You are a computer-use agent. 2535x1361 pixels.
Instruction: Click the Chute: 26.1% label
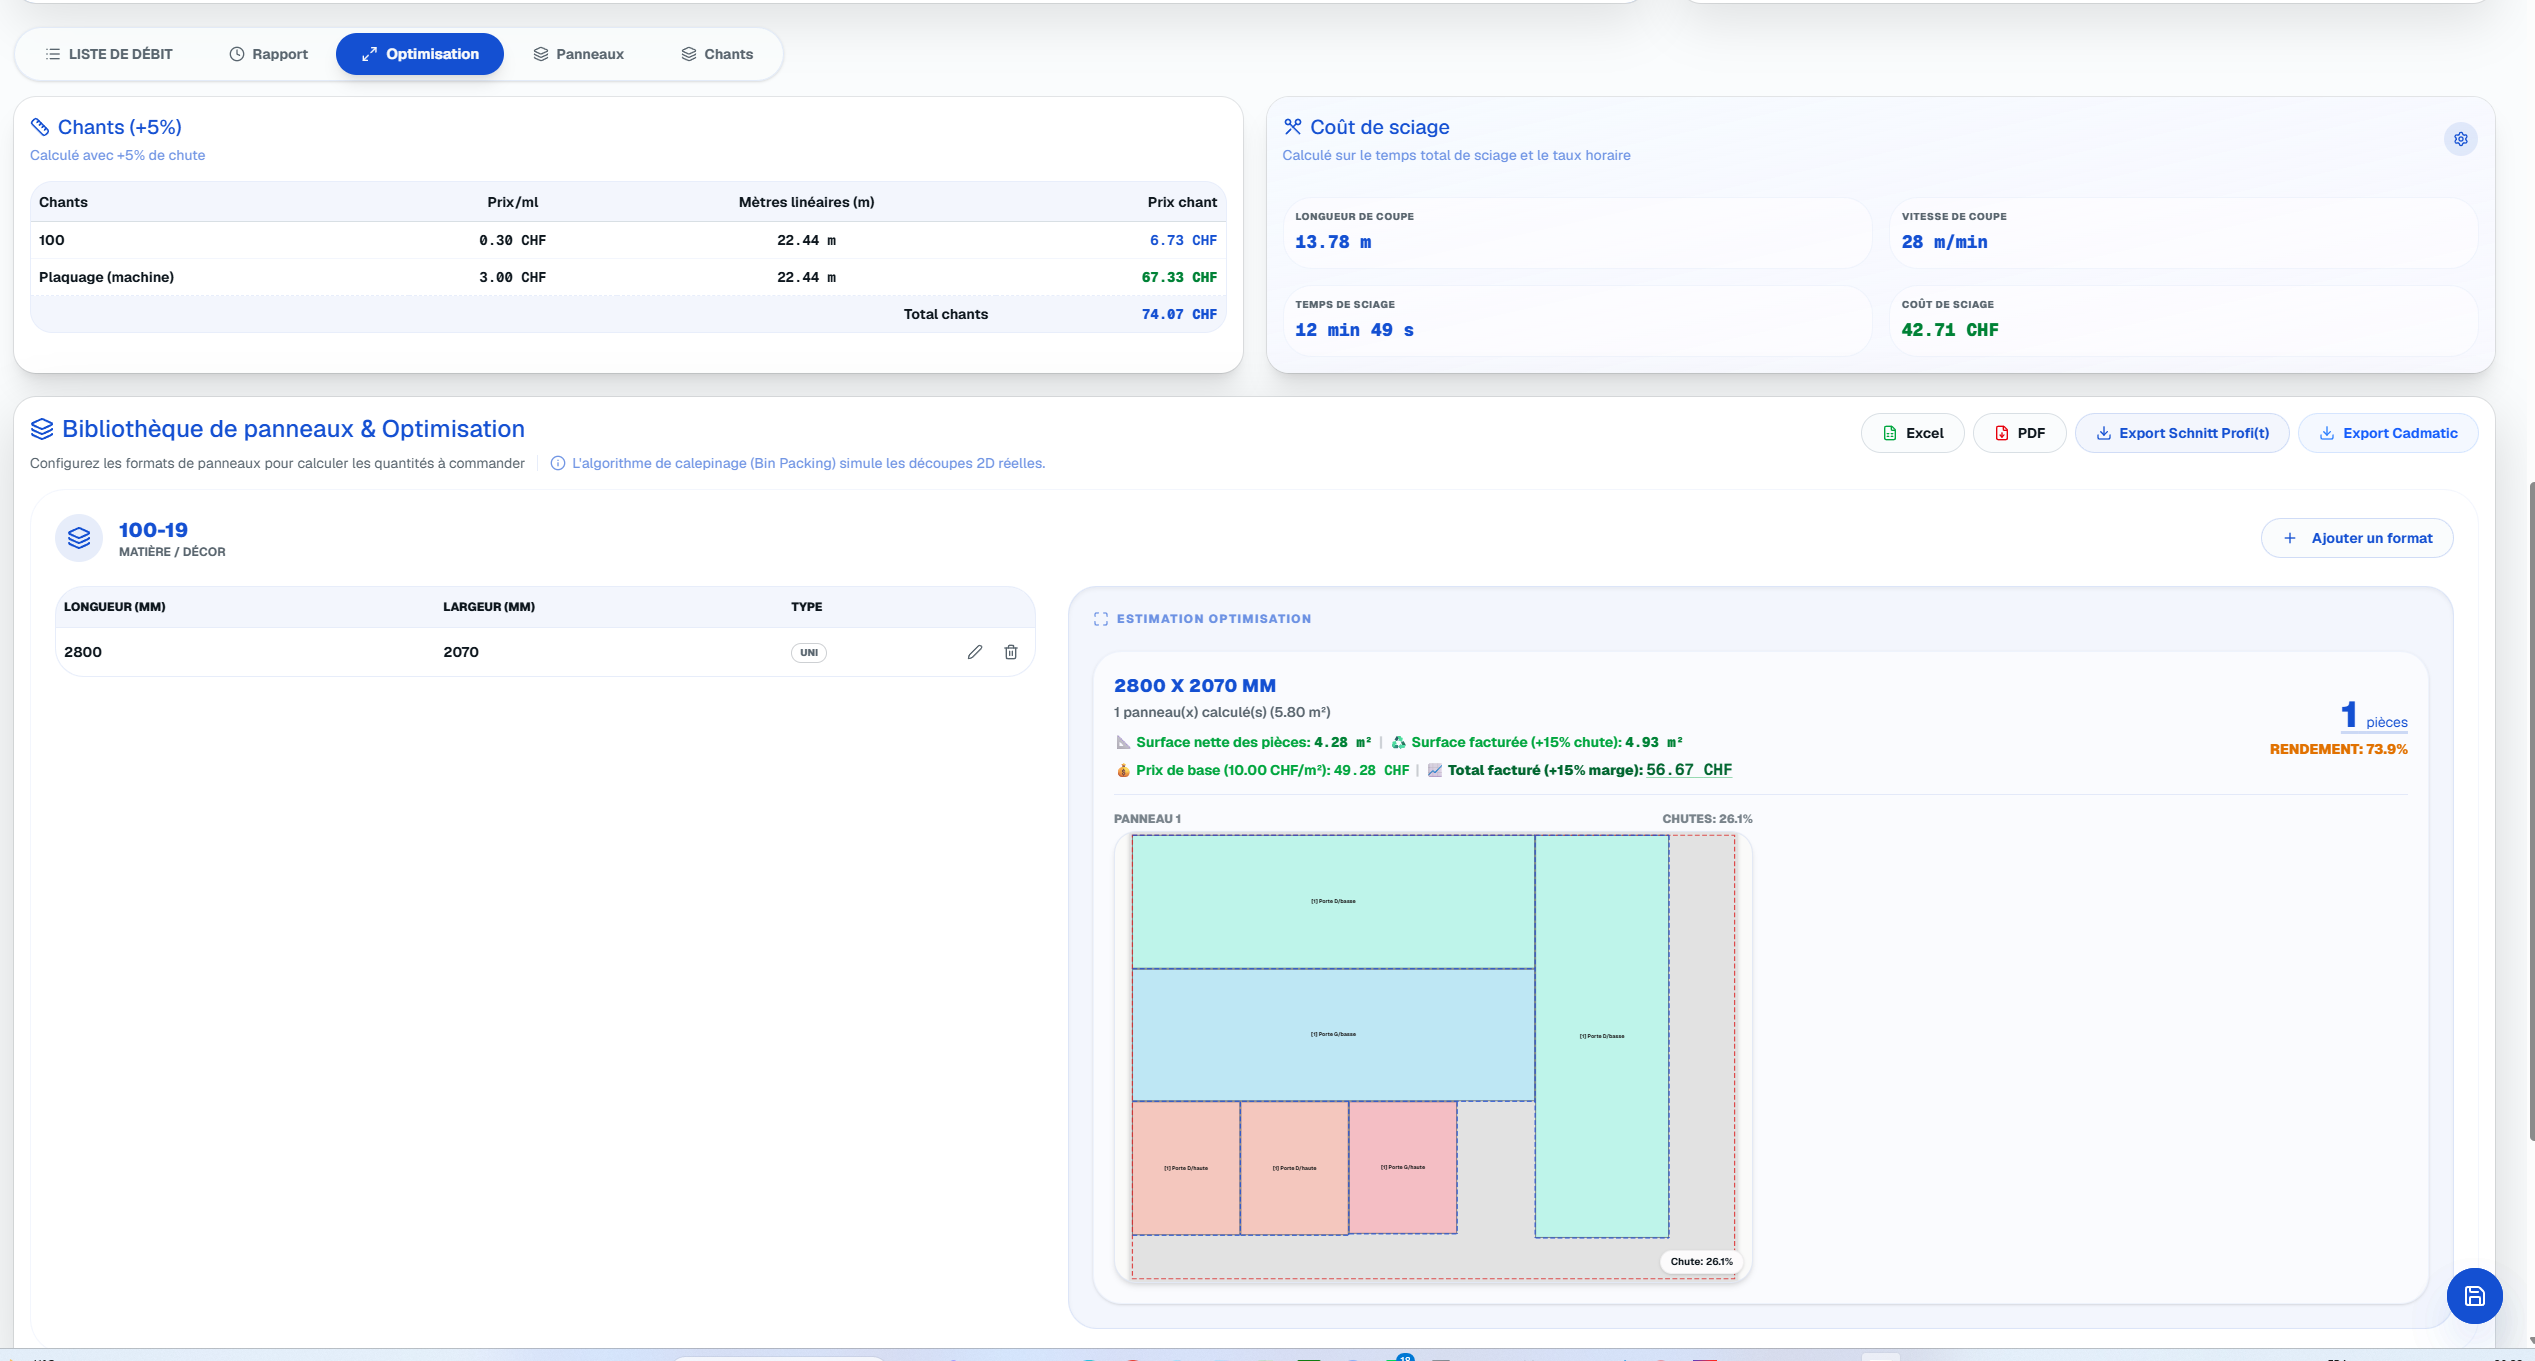(1701, 1261)
